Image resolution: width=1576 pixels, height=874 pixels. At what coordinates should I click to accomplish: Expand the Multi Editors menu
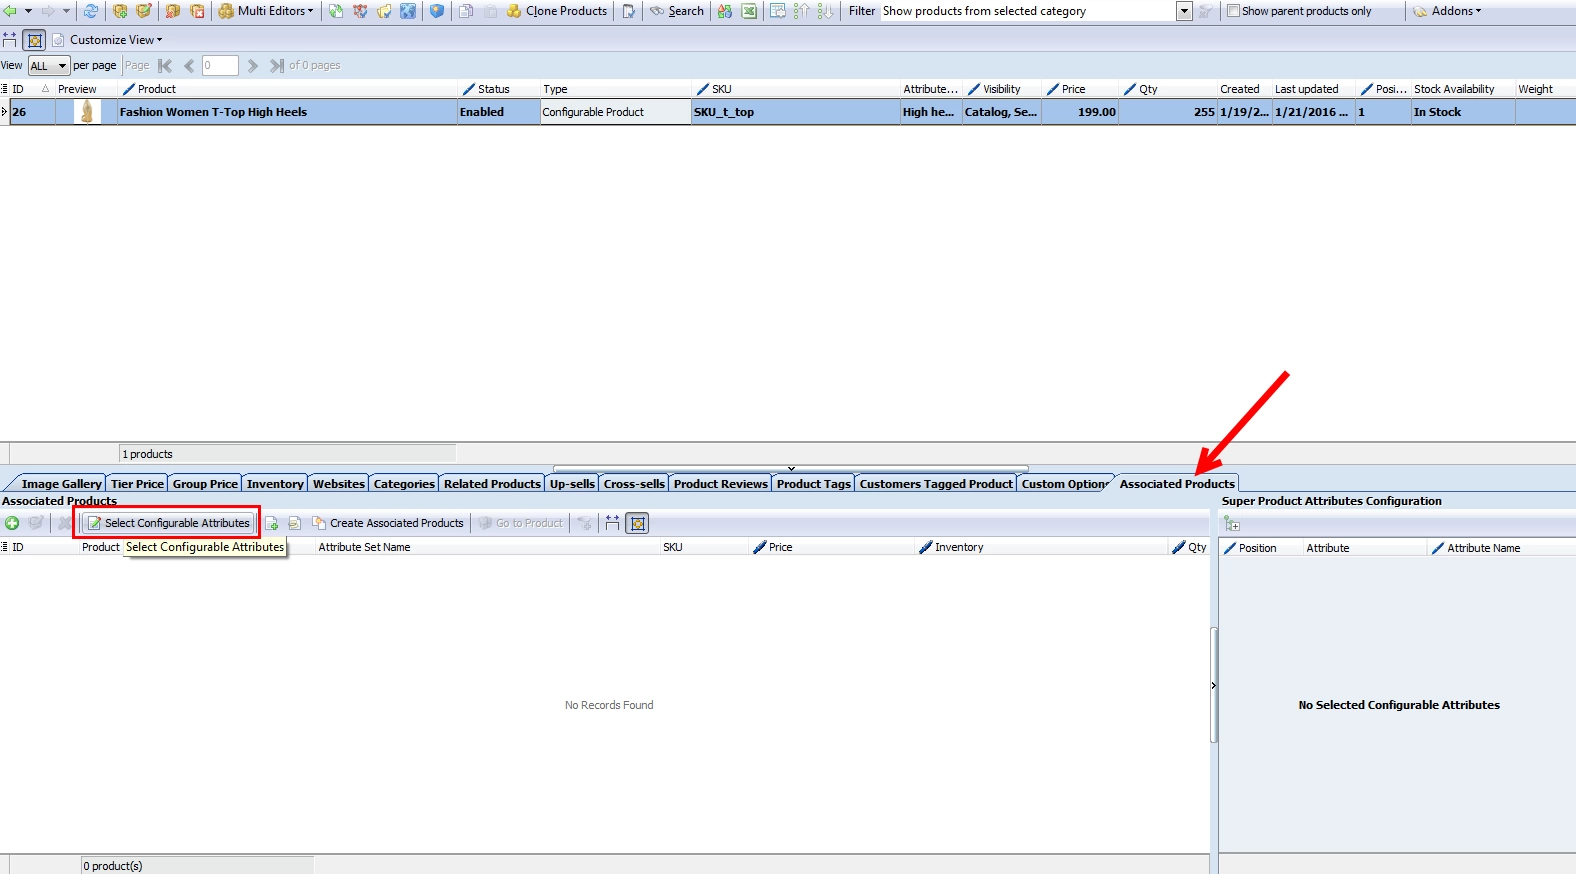click(266, 11)
